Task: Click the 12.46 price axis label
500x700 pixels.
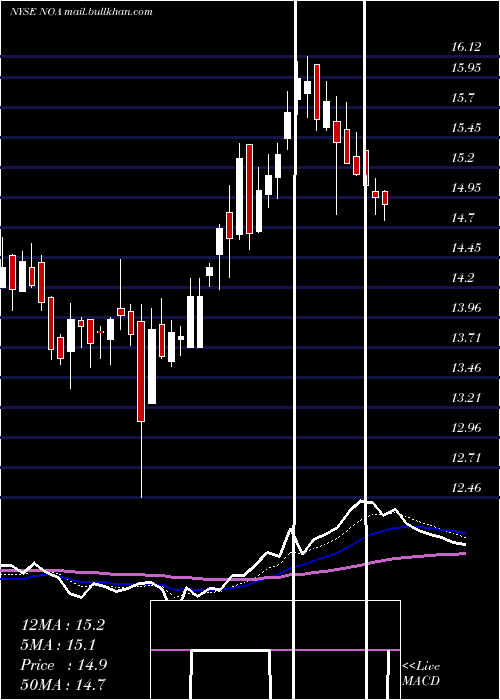Action: pos(466,488)
